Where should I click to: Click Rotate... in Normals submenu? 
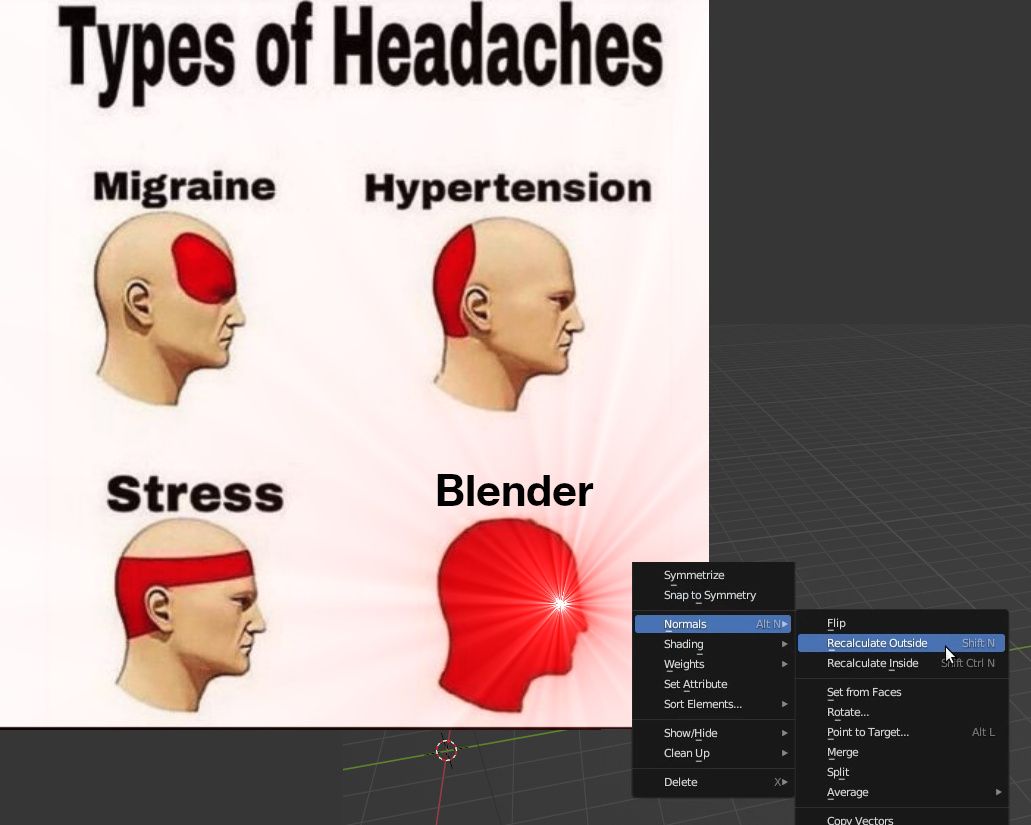[901, 712]
